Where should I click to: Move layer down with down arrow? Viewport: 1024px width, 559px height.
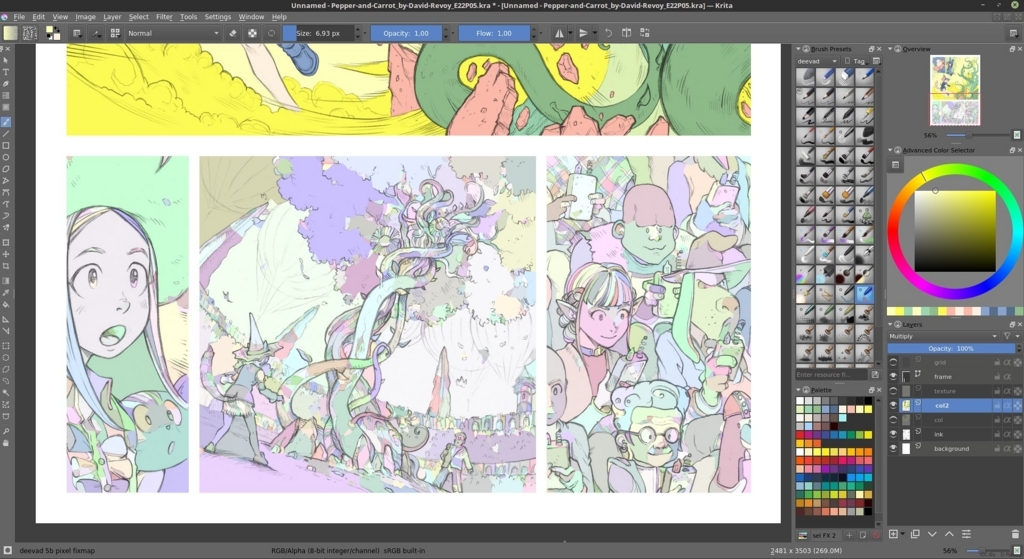[932, 534]
